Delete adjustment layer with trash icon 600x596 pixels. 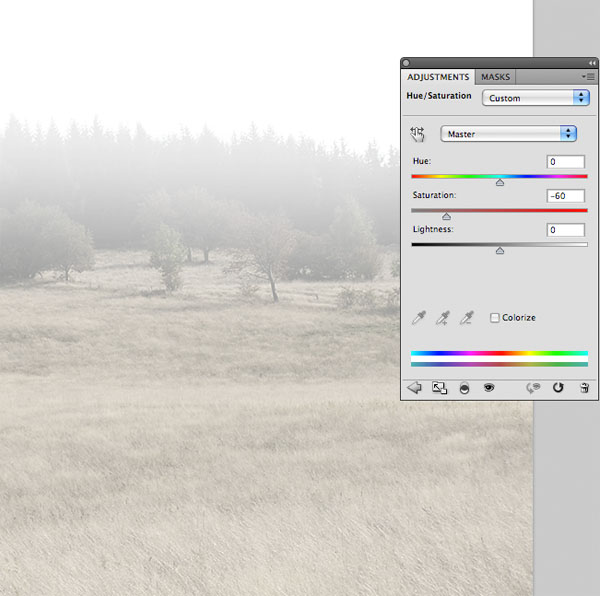tap(584, 388)
